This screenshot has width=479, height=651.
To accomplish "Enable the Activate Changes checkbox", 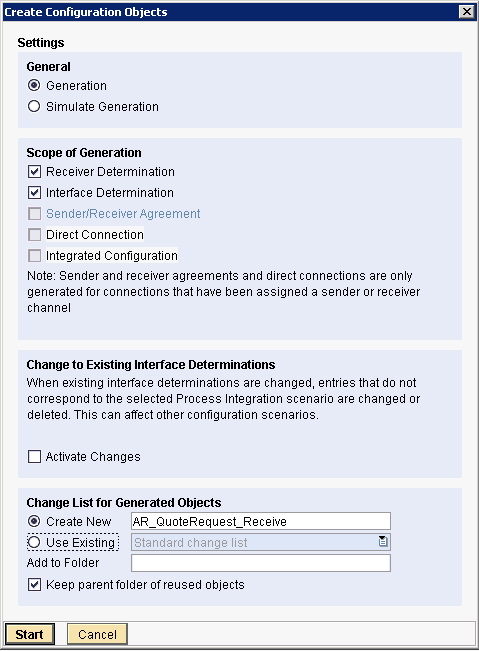I will point(34,457).
